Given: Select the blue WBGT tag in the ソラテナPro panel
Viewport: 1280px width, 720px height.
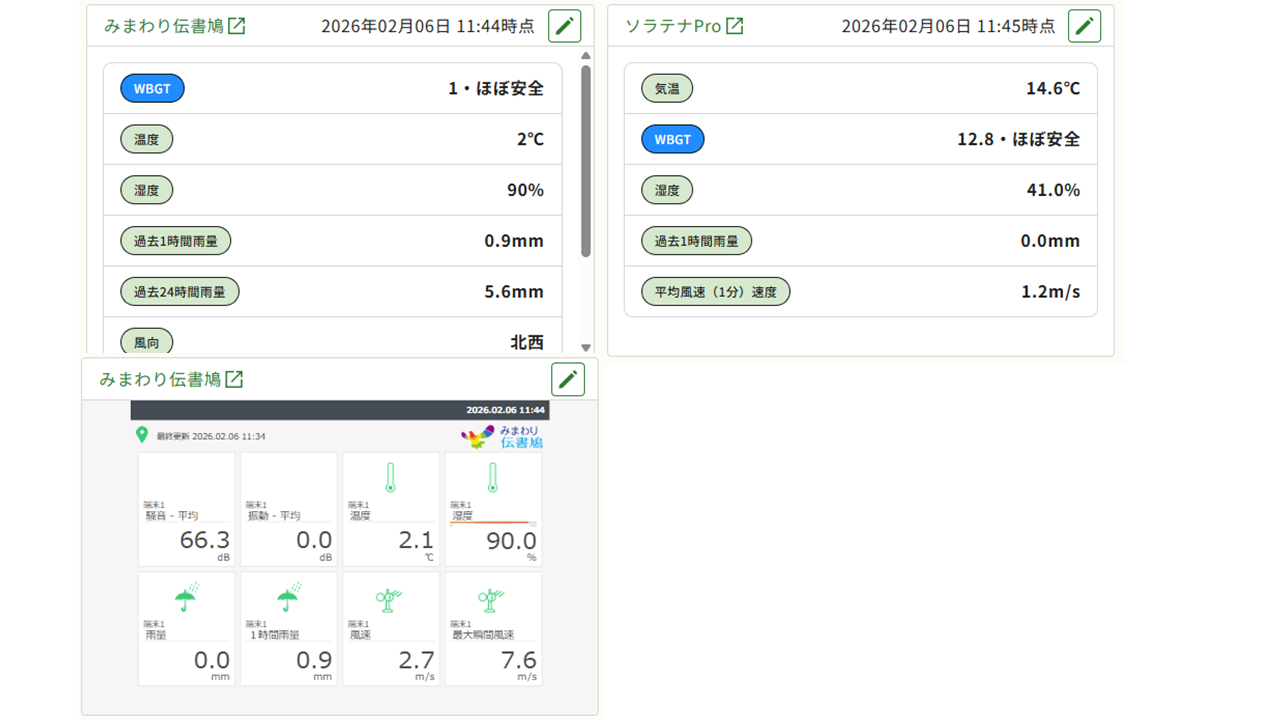Looking at the screenshot, I should click(x=672, y=139).
